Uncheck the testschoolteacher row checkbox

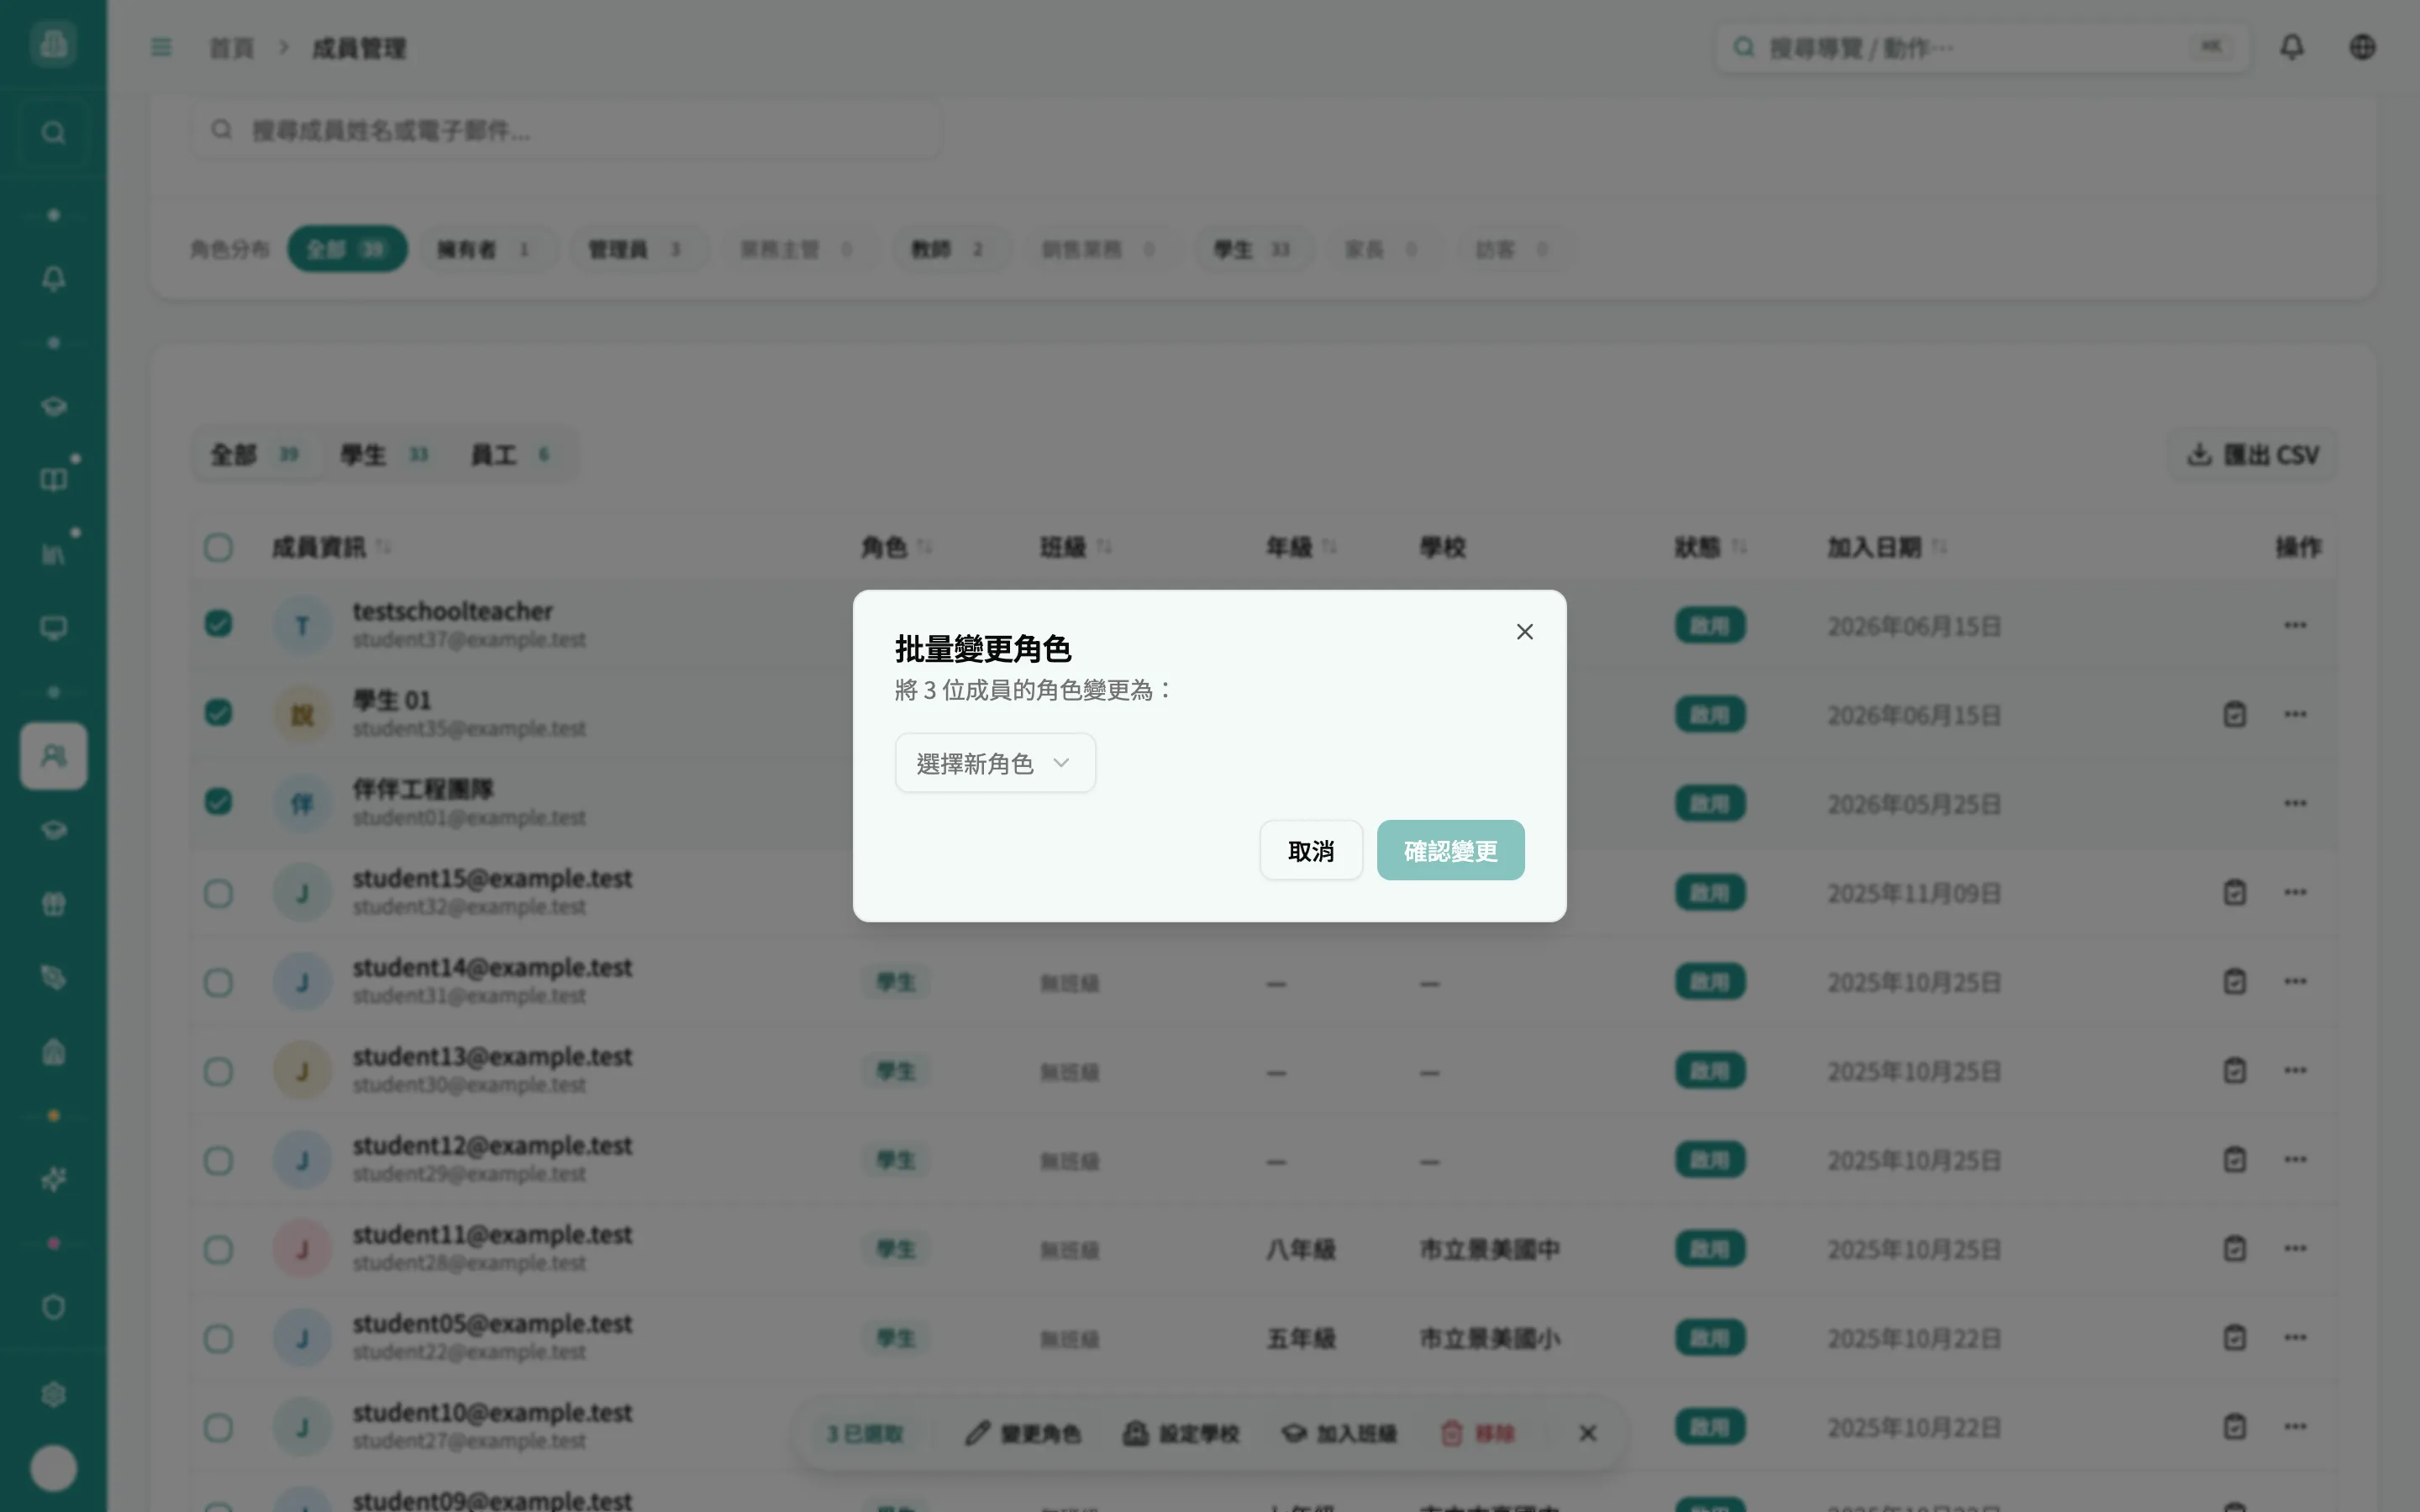(218, 625)
